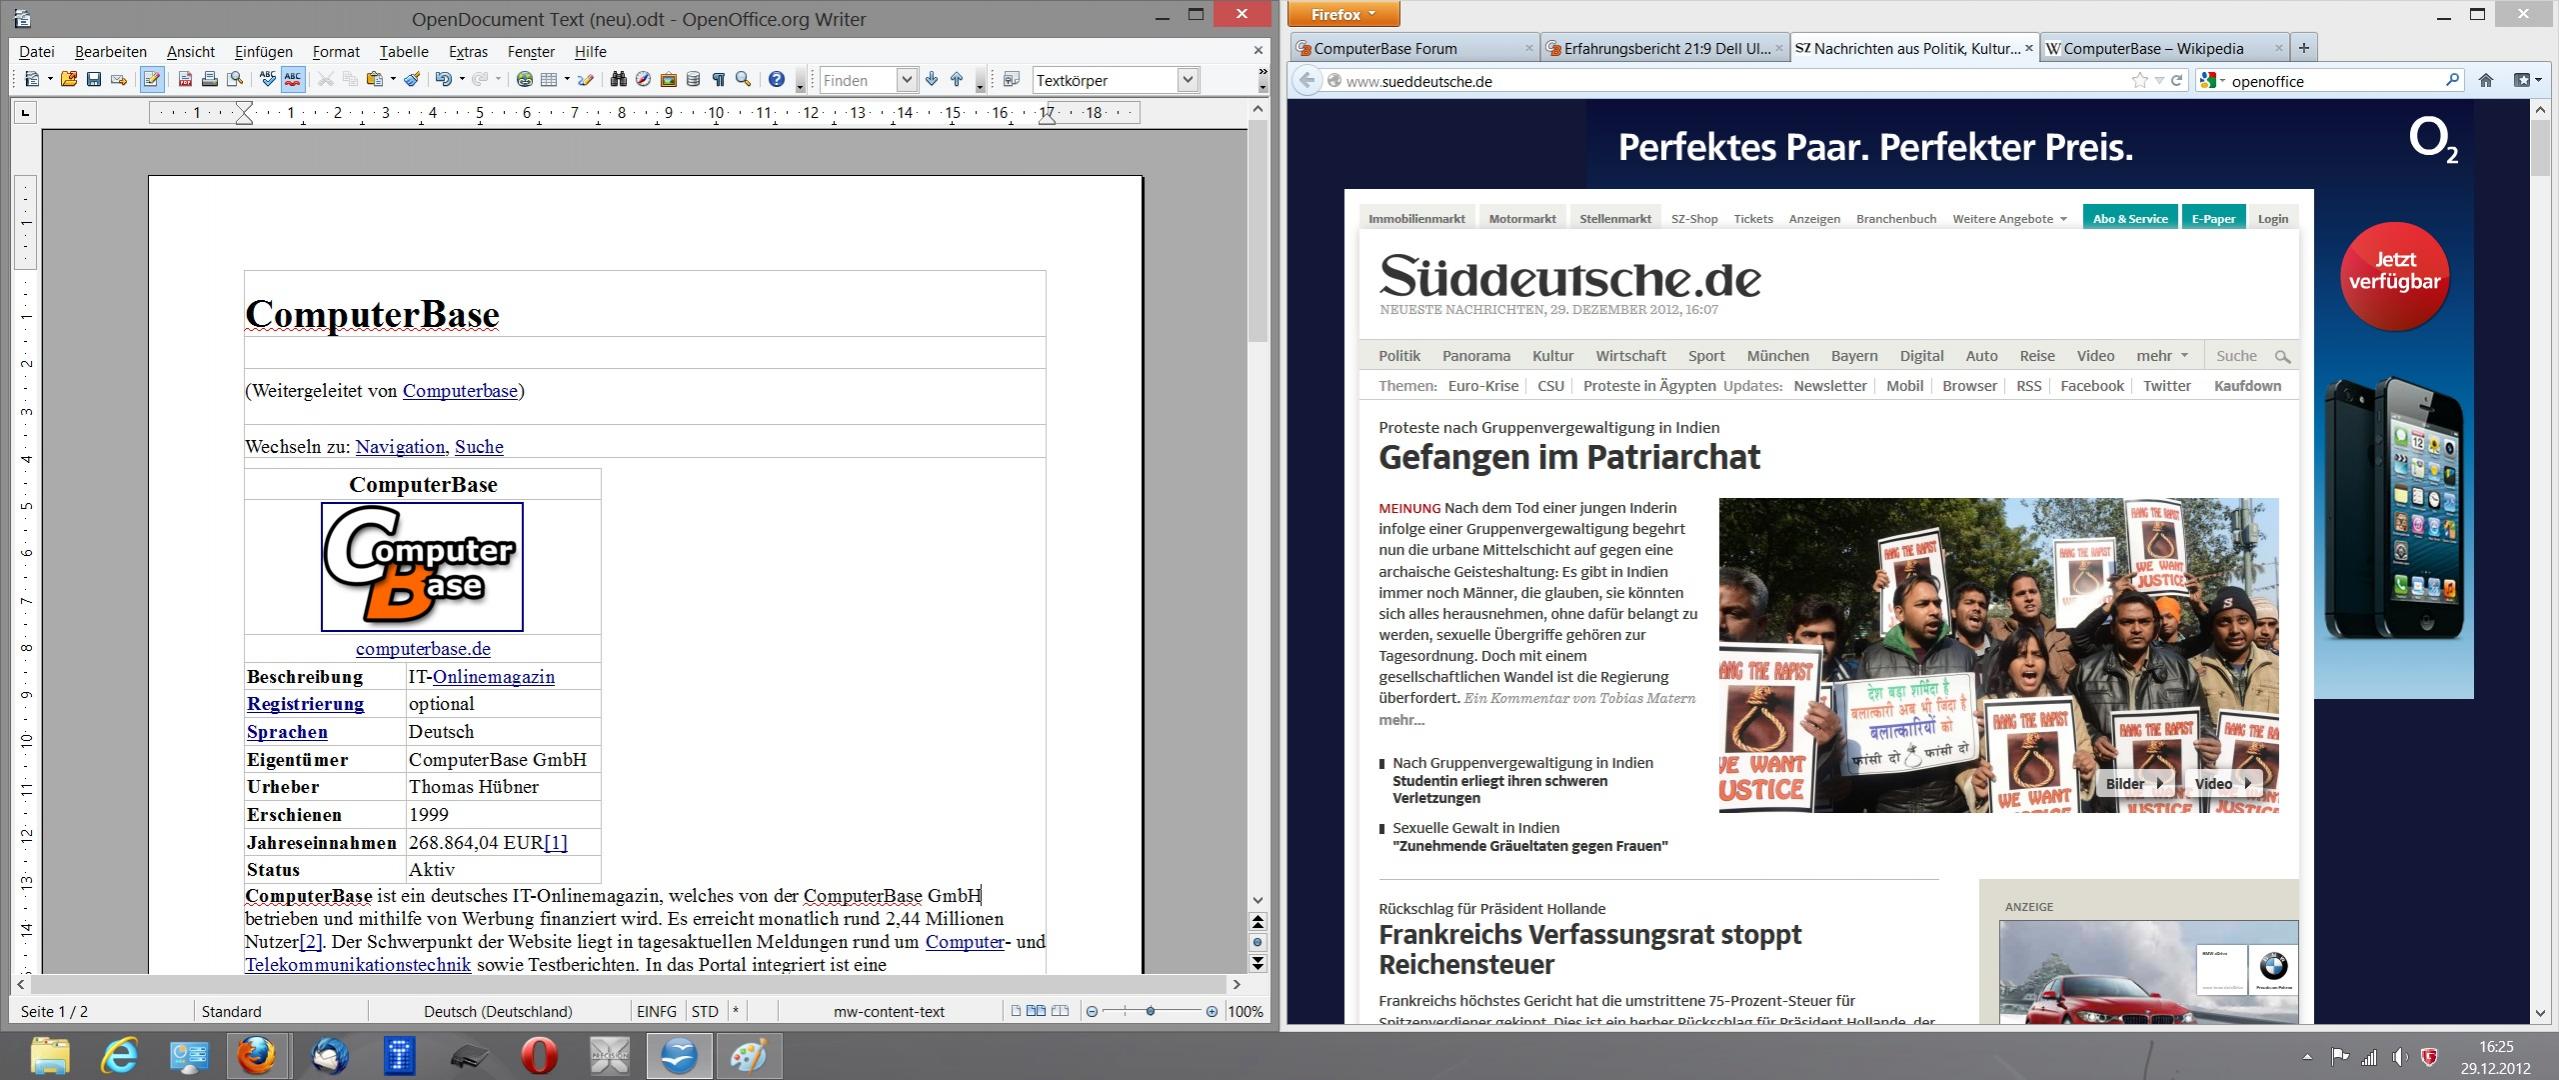This screenshot has width=2559, height=1080.
Task: Click the Save document icon
Action: (94, 80)
